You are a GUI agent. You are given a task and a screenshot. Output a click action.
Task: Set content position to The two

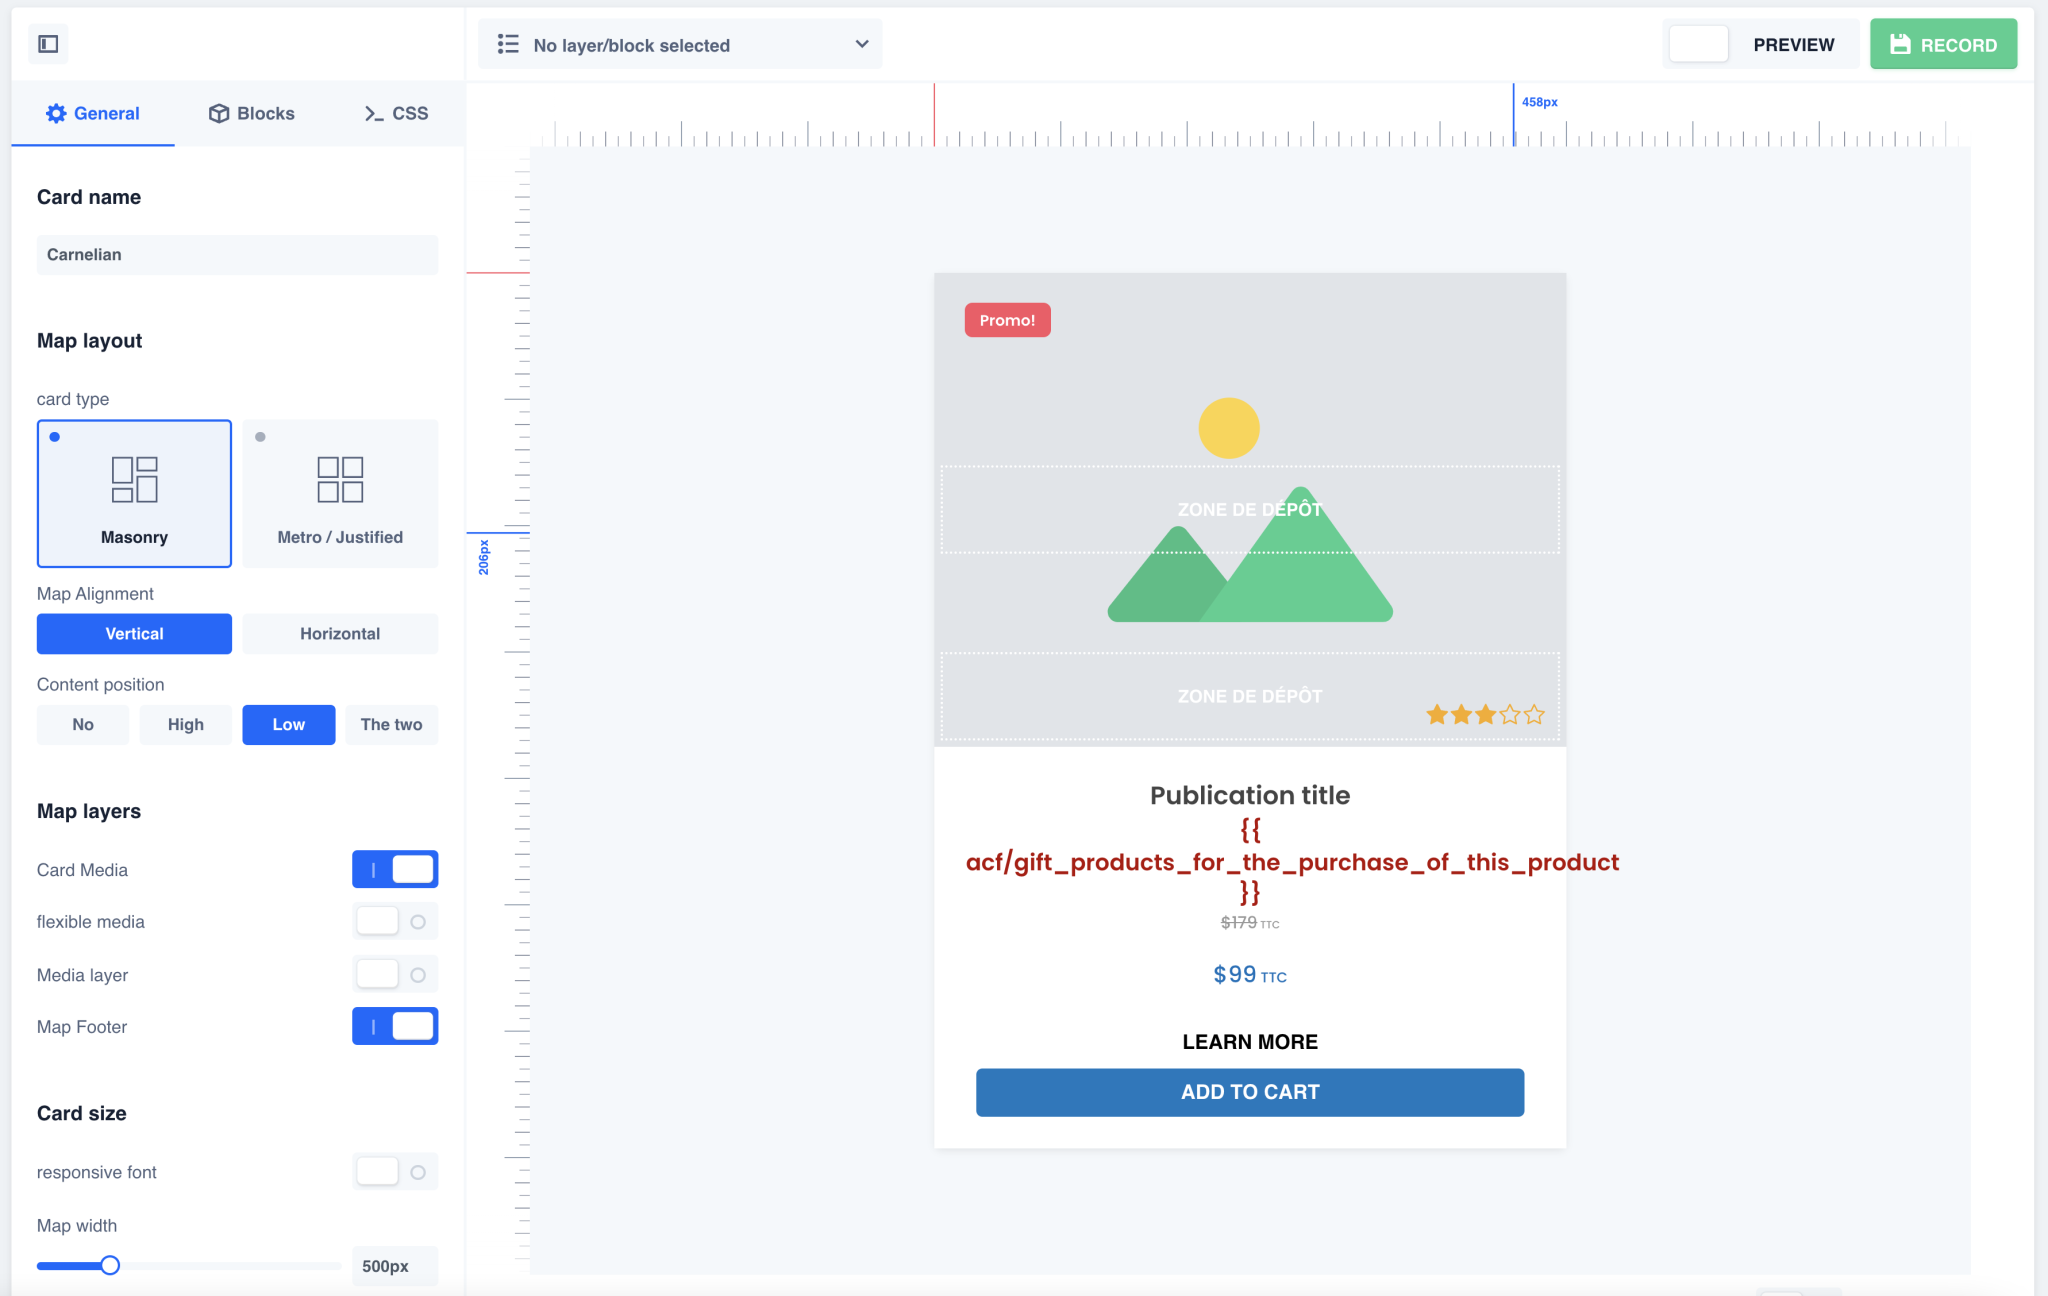[392, 725]
